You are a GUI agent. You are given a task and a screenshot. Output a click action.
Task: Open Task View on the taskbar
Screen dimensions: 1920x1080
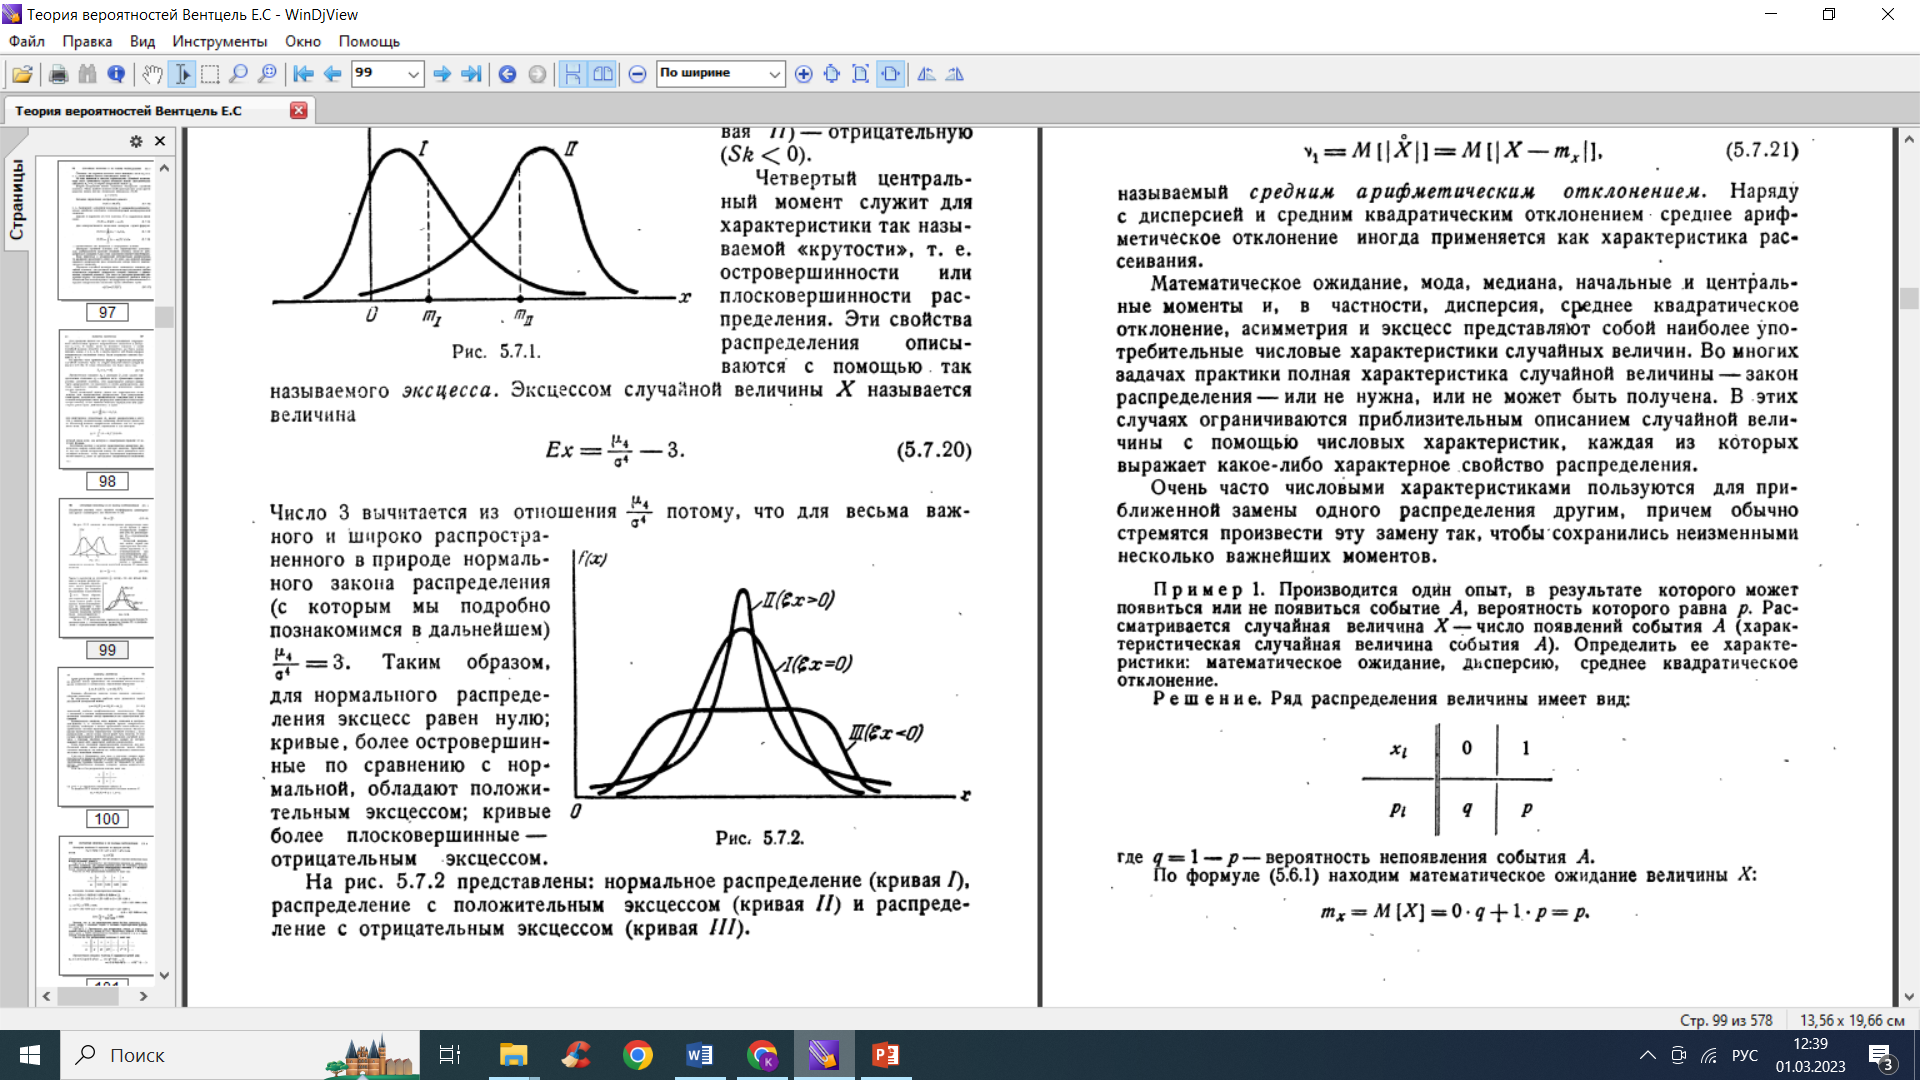pyautogui.click(x=450, y=1055)
